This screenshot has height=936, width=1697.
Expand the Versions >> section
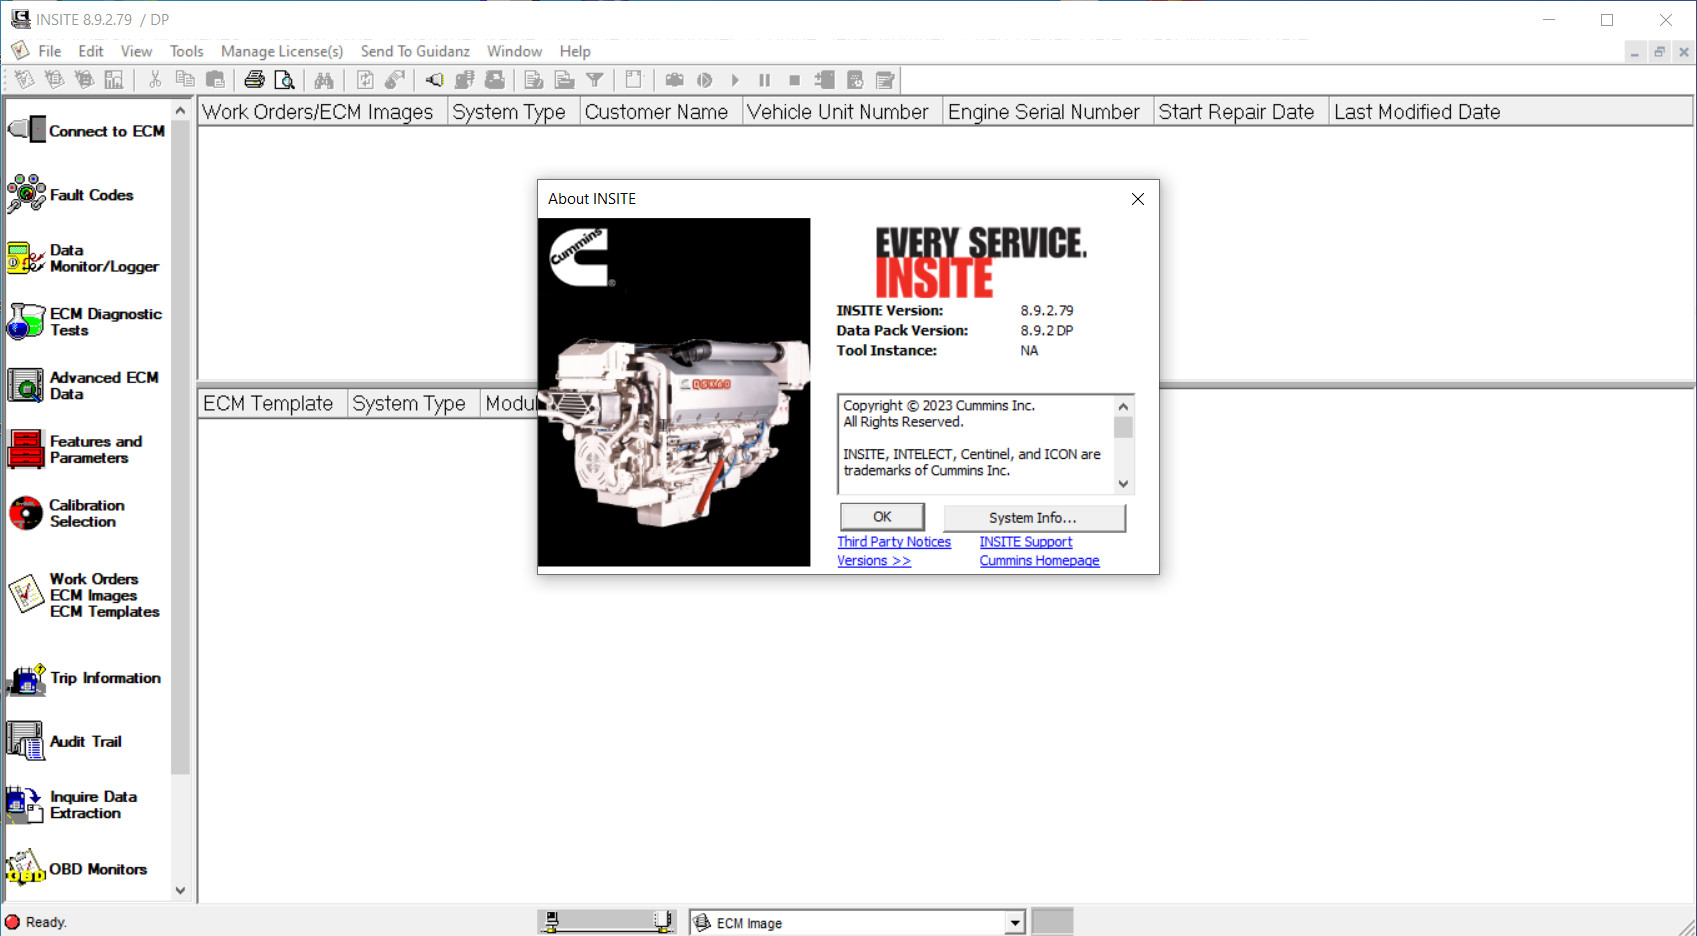tap(873, 561)
